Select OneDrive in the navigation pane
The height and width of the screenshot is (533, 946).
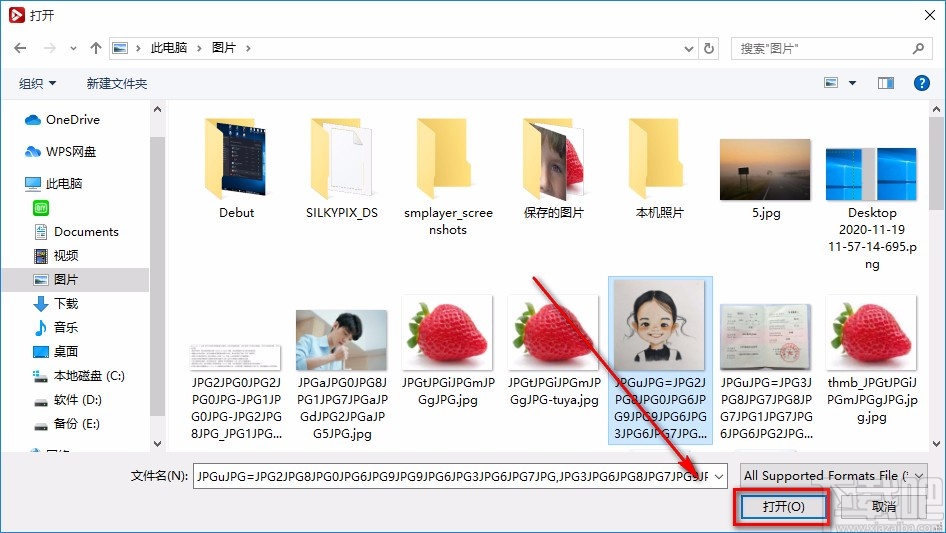pos(62,120)
